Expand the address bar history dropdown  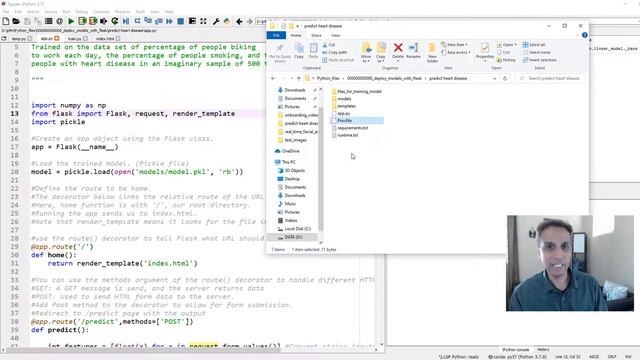pyautogui.click(x=494, y=78)
